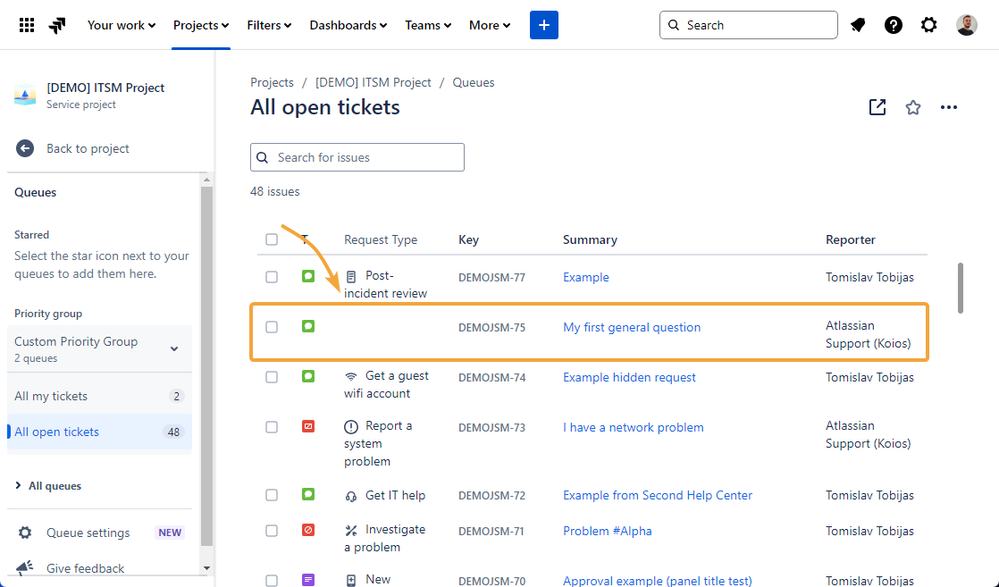Screen dimensions: 999x587
Task: Open the Filters dropdown
Action: click(x=269, y=25)
